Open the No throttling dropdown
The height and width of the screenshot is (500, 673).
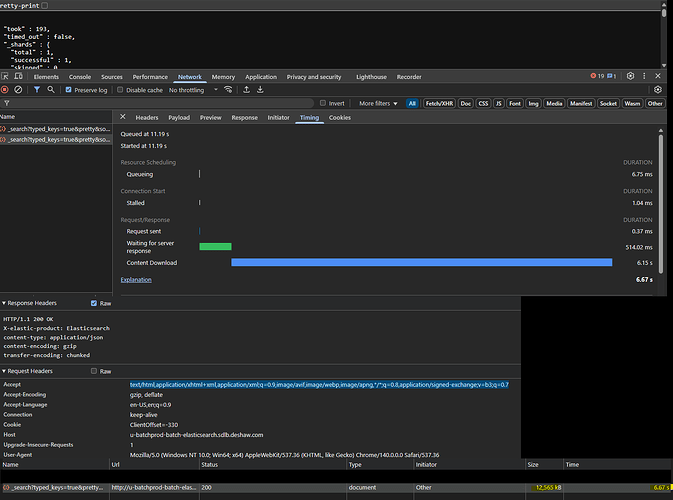(192, 89)
